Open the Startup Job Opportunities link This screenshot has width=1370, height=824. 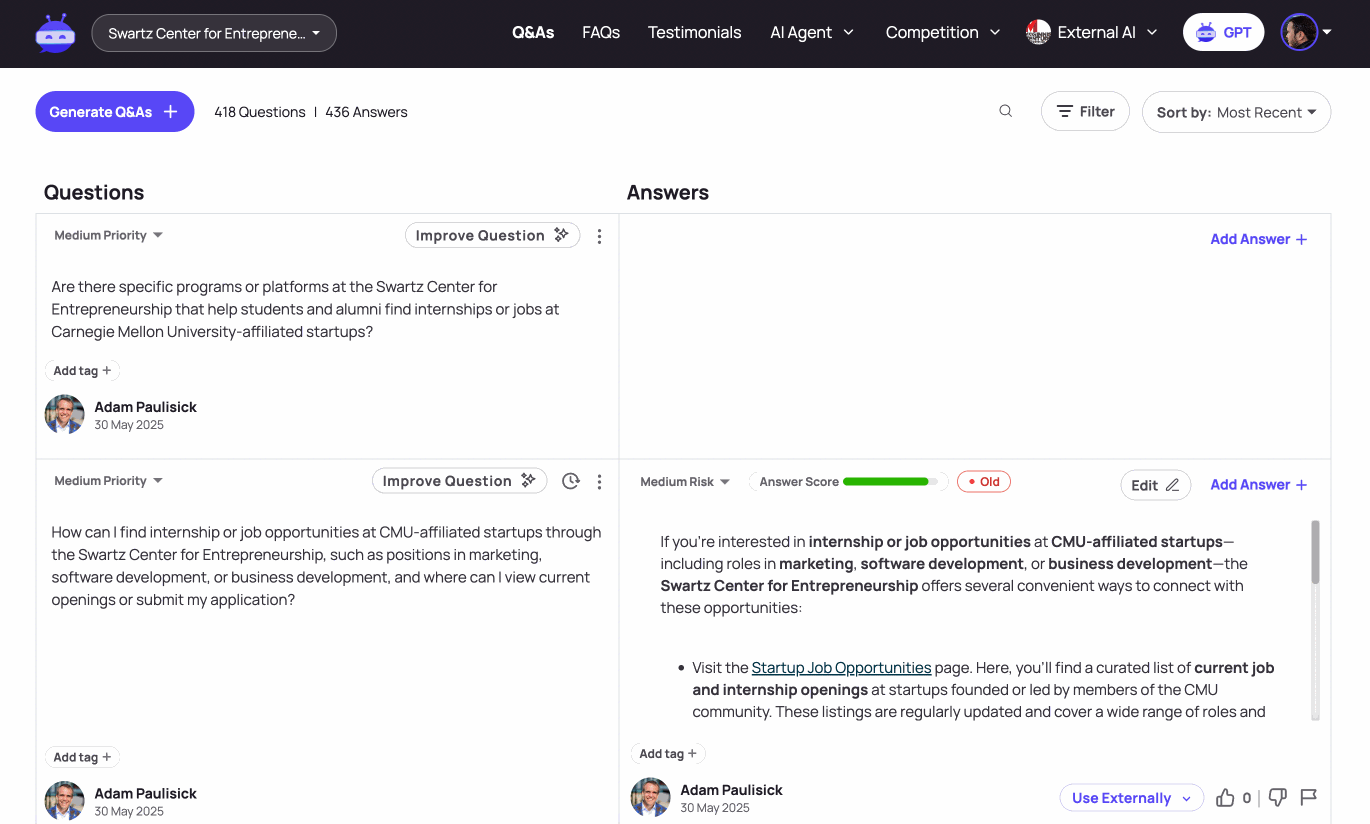coord(841,667)
